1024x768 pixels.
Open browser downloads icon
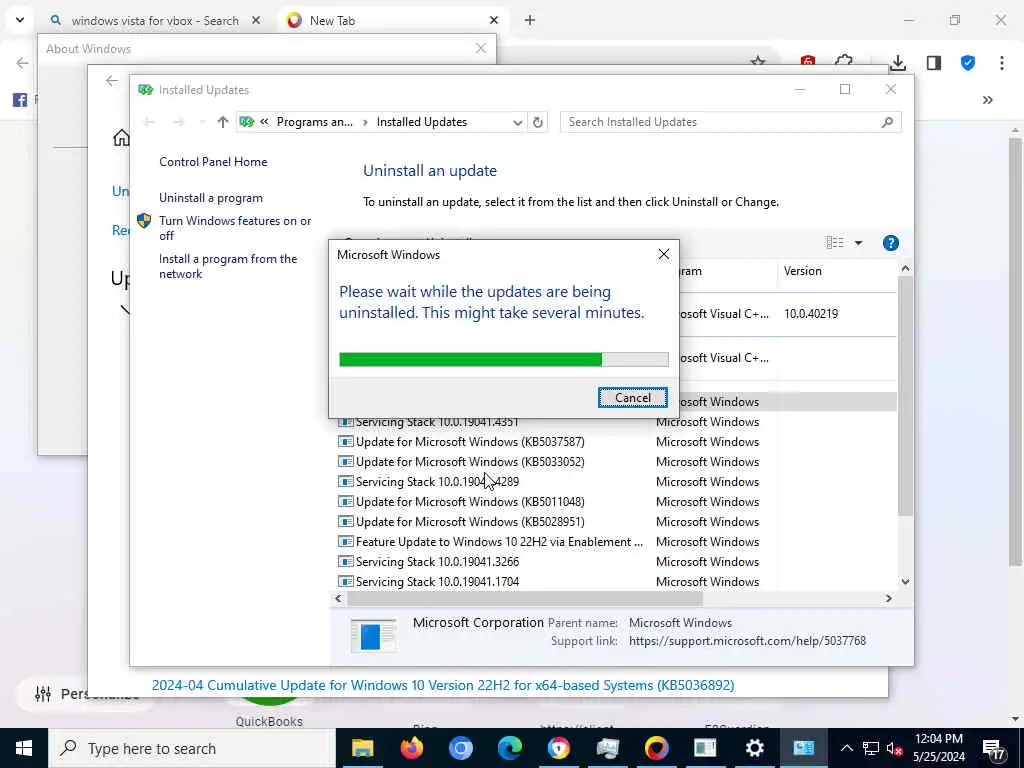click(x=898, y=63)
